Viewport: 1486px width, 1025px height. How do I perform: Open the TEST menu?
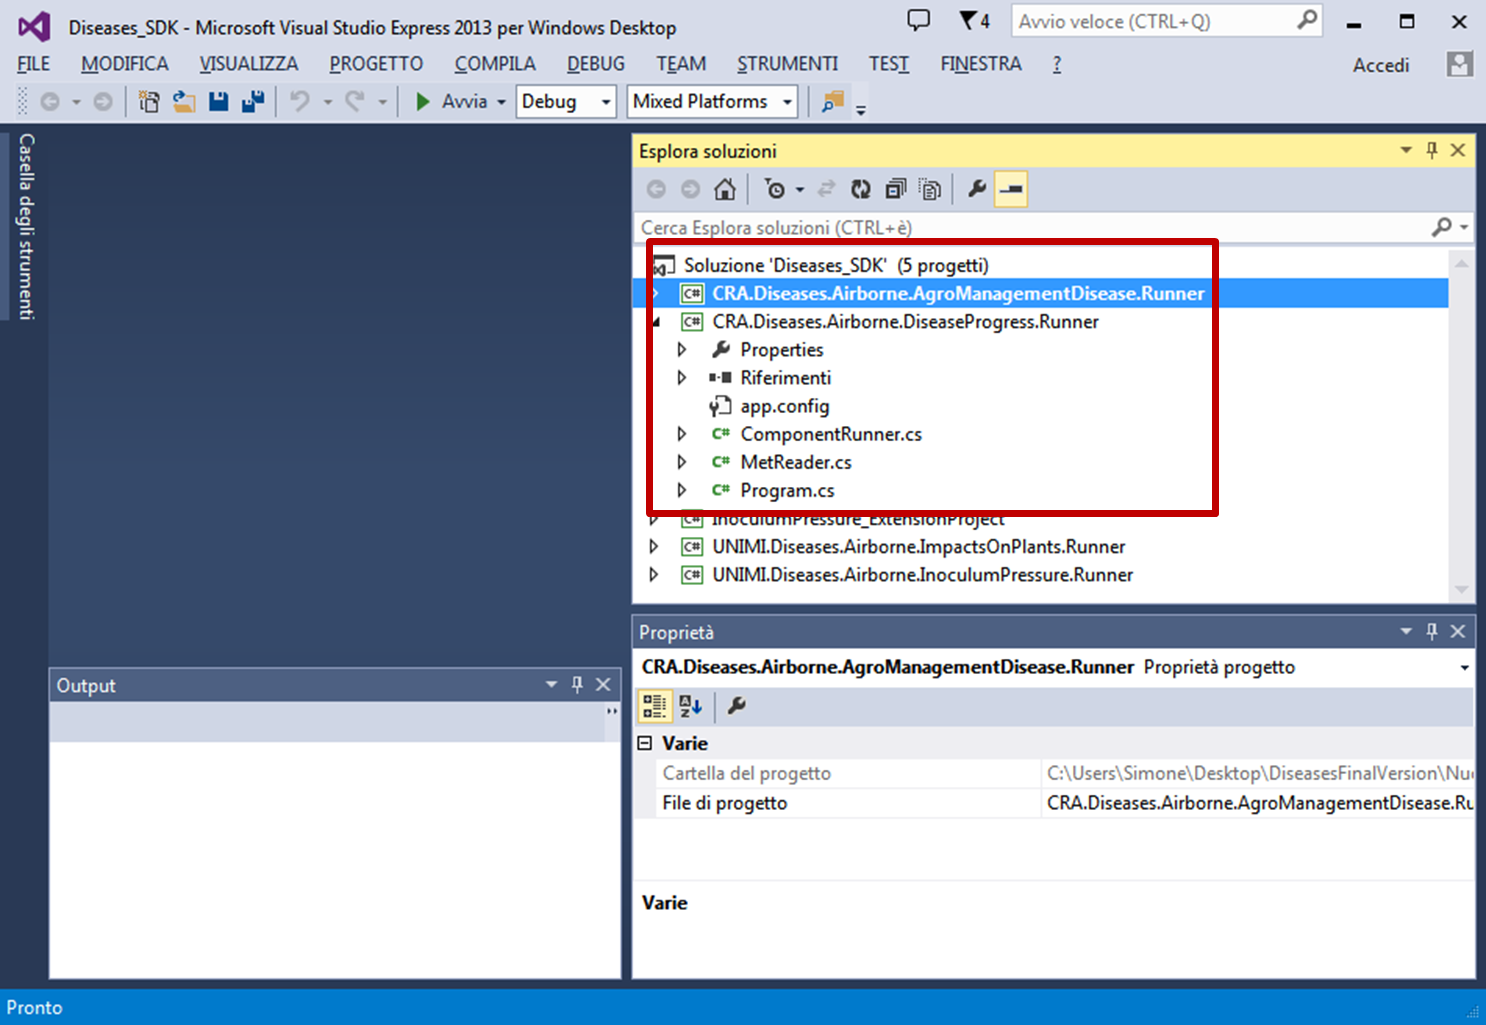[x=889, y=64]
